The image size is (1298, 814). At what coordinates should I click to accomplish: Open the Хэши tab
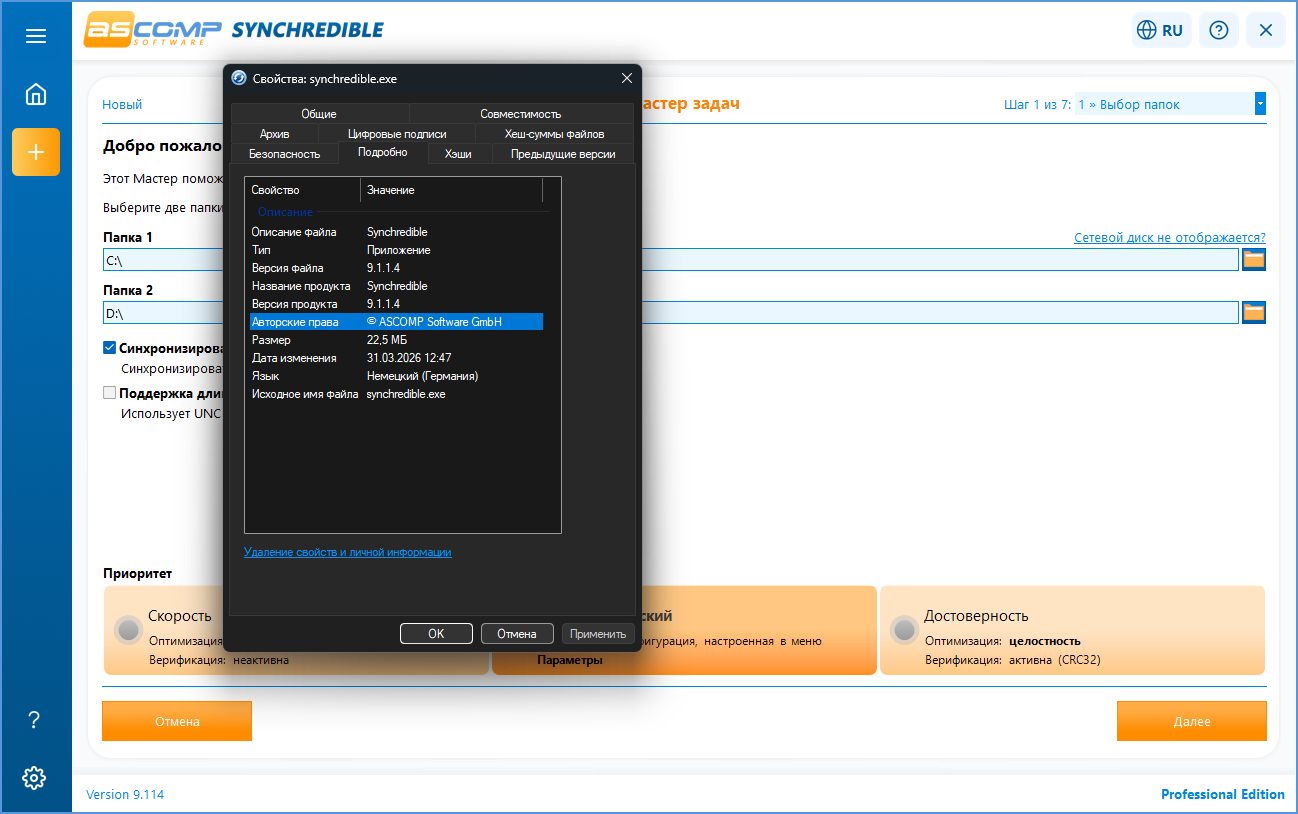pos(459,154)
